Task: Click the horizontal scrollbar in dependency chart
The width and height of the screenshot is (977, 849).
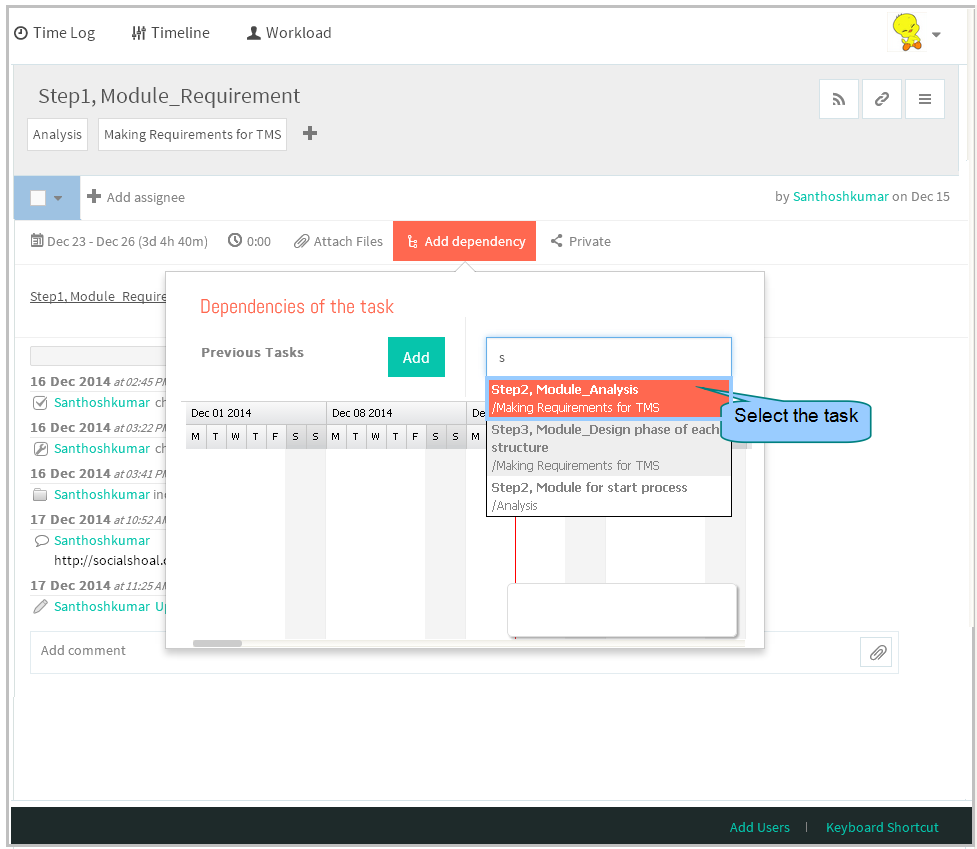Action: click(217, 643)
